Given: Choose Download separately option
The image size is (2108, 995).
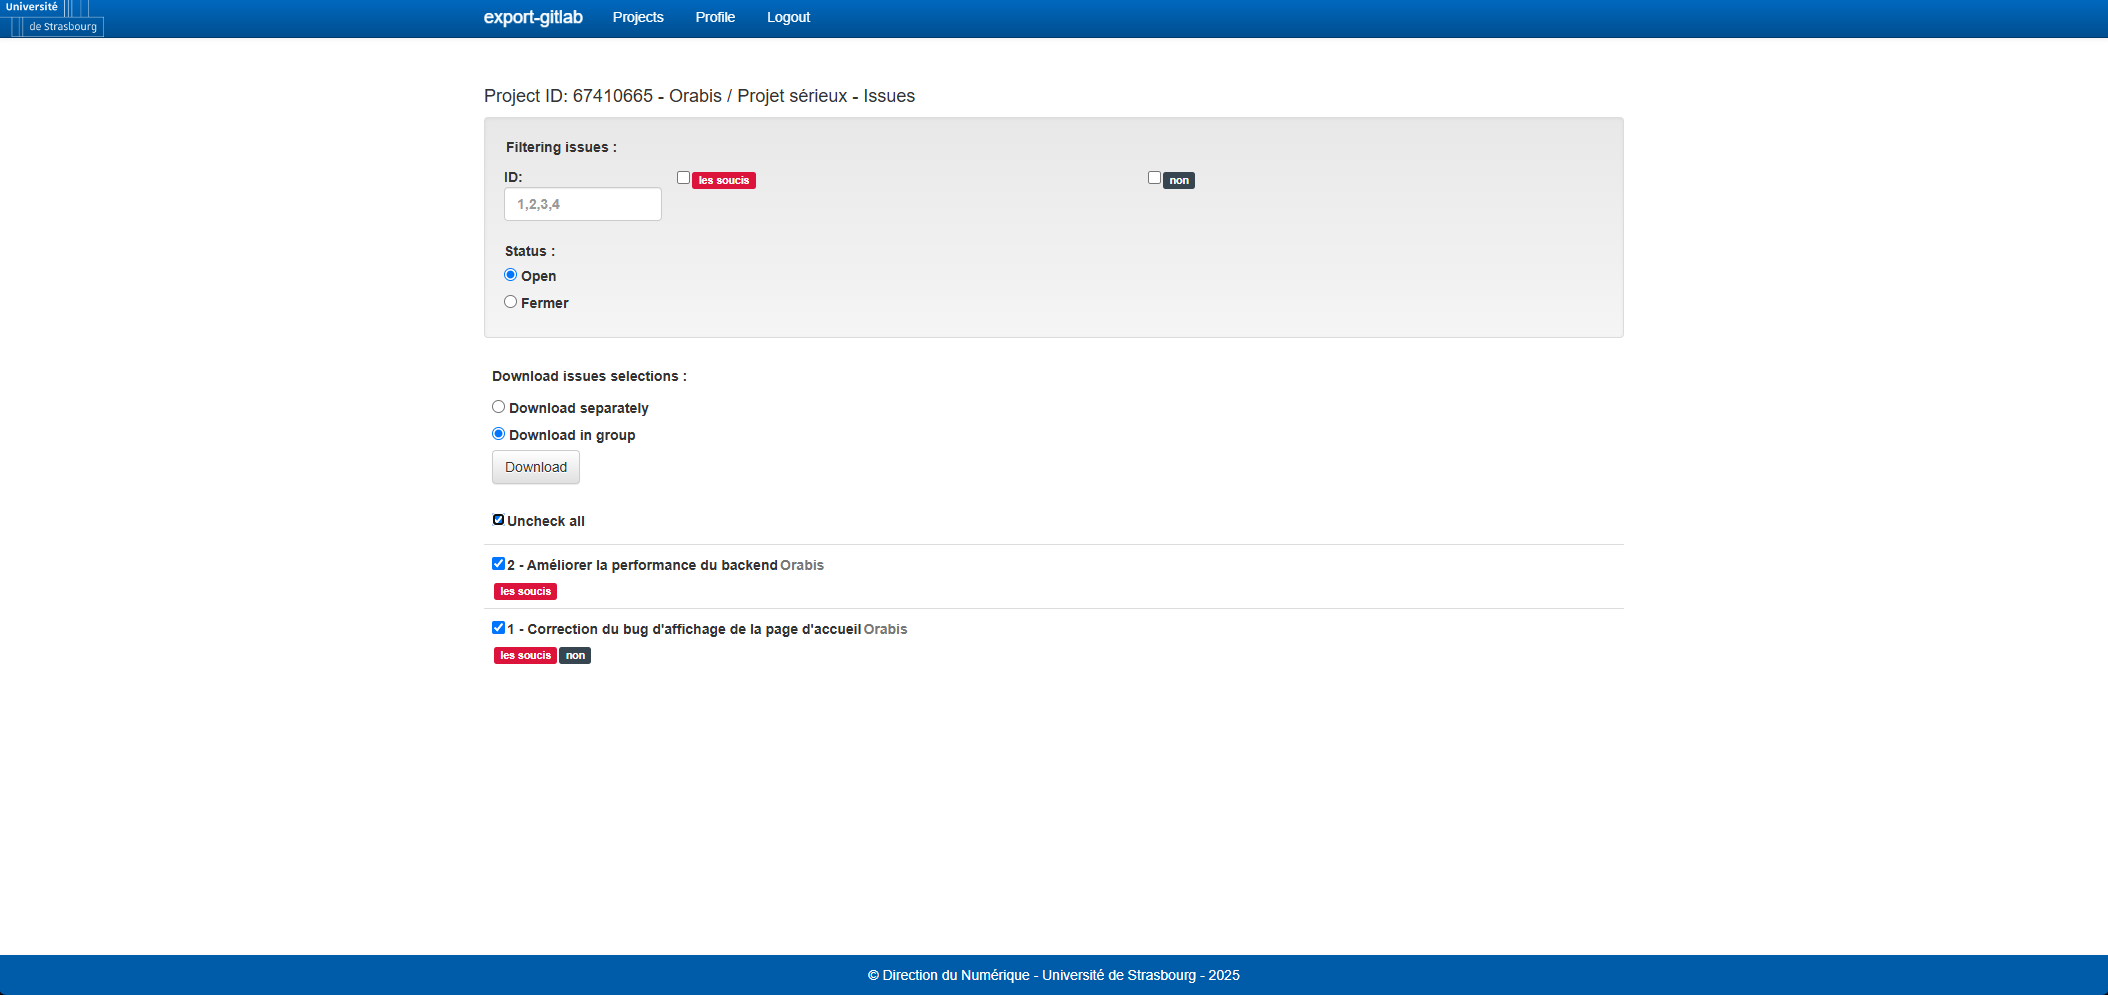Looking at the screenshot, I should click(498, 407).
